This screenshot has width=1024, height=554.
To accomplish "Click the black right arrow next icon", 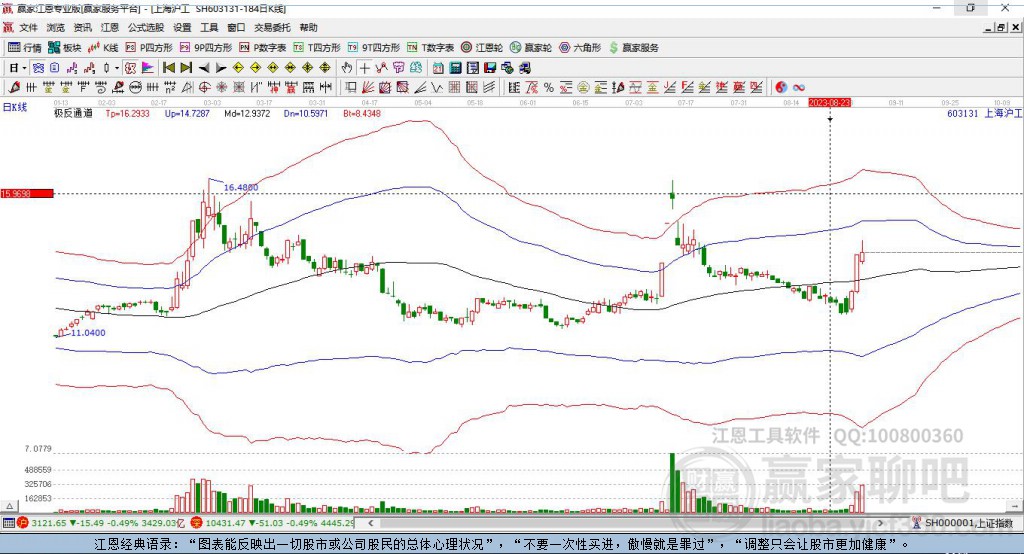I will 221,68.
